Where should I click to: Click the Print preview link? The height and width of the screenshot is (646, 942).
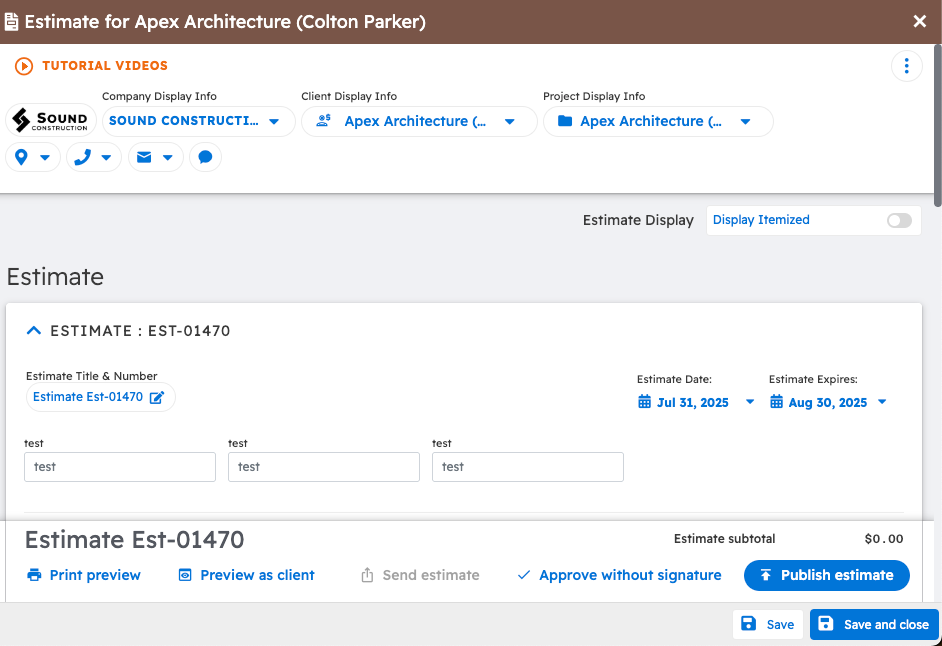click(84, 575)
